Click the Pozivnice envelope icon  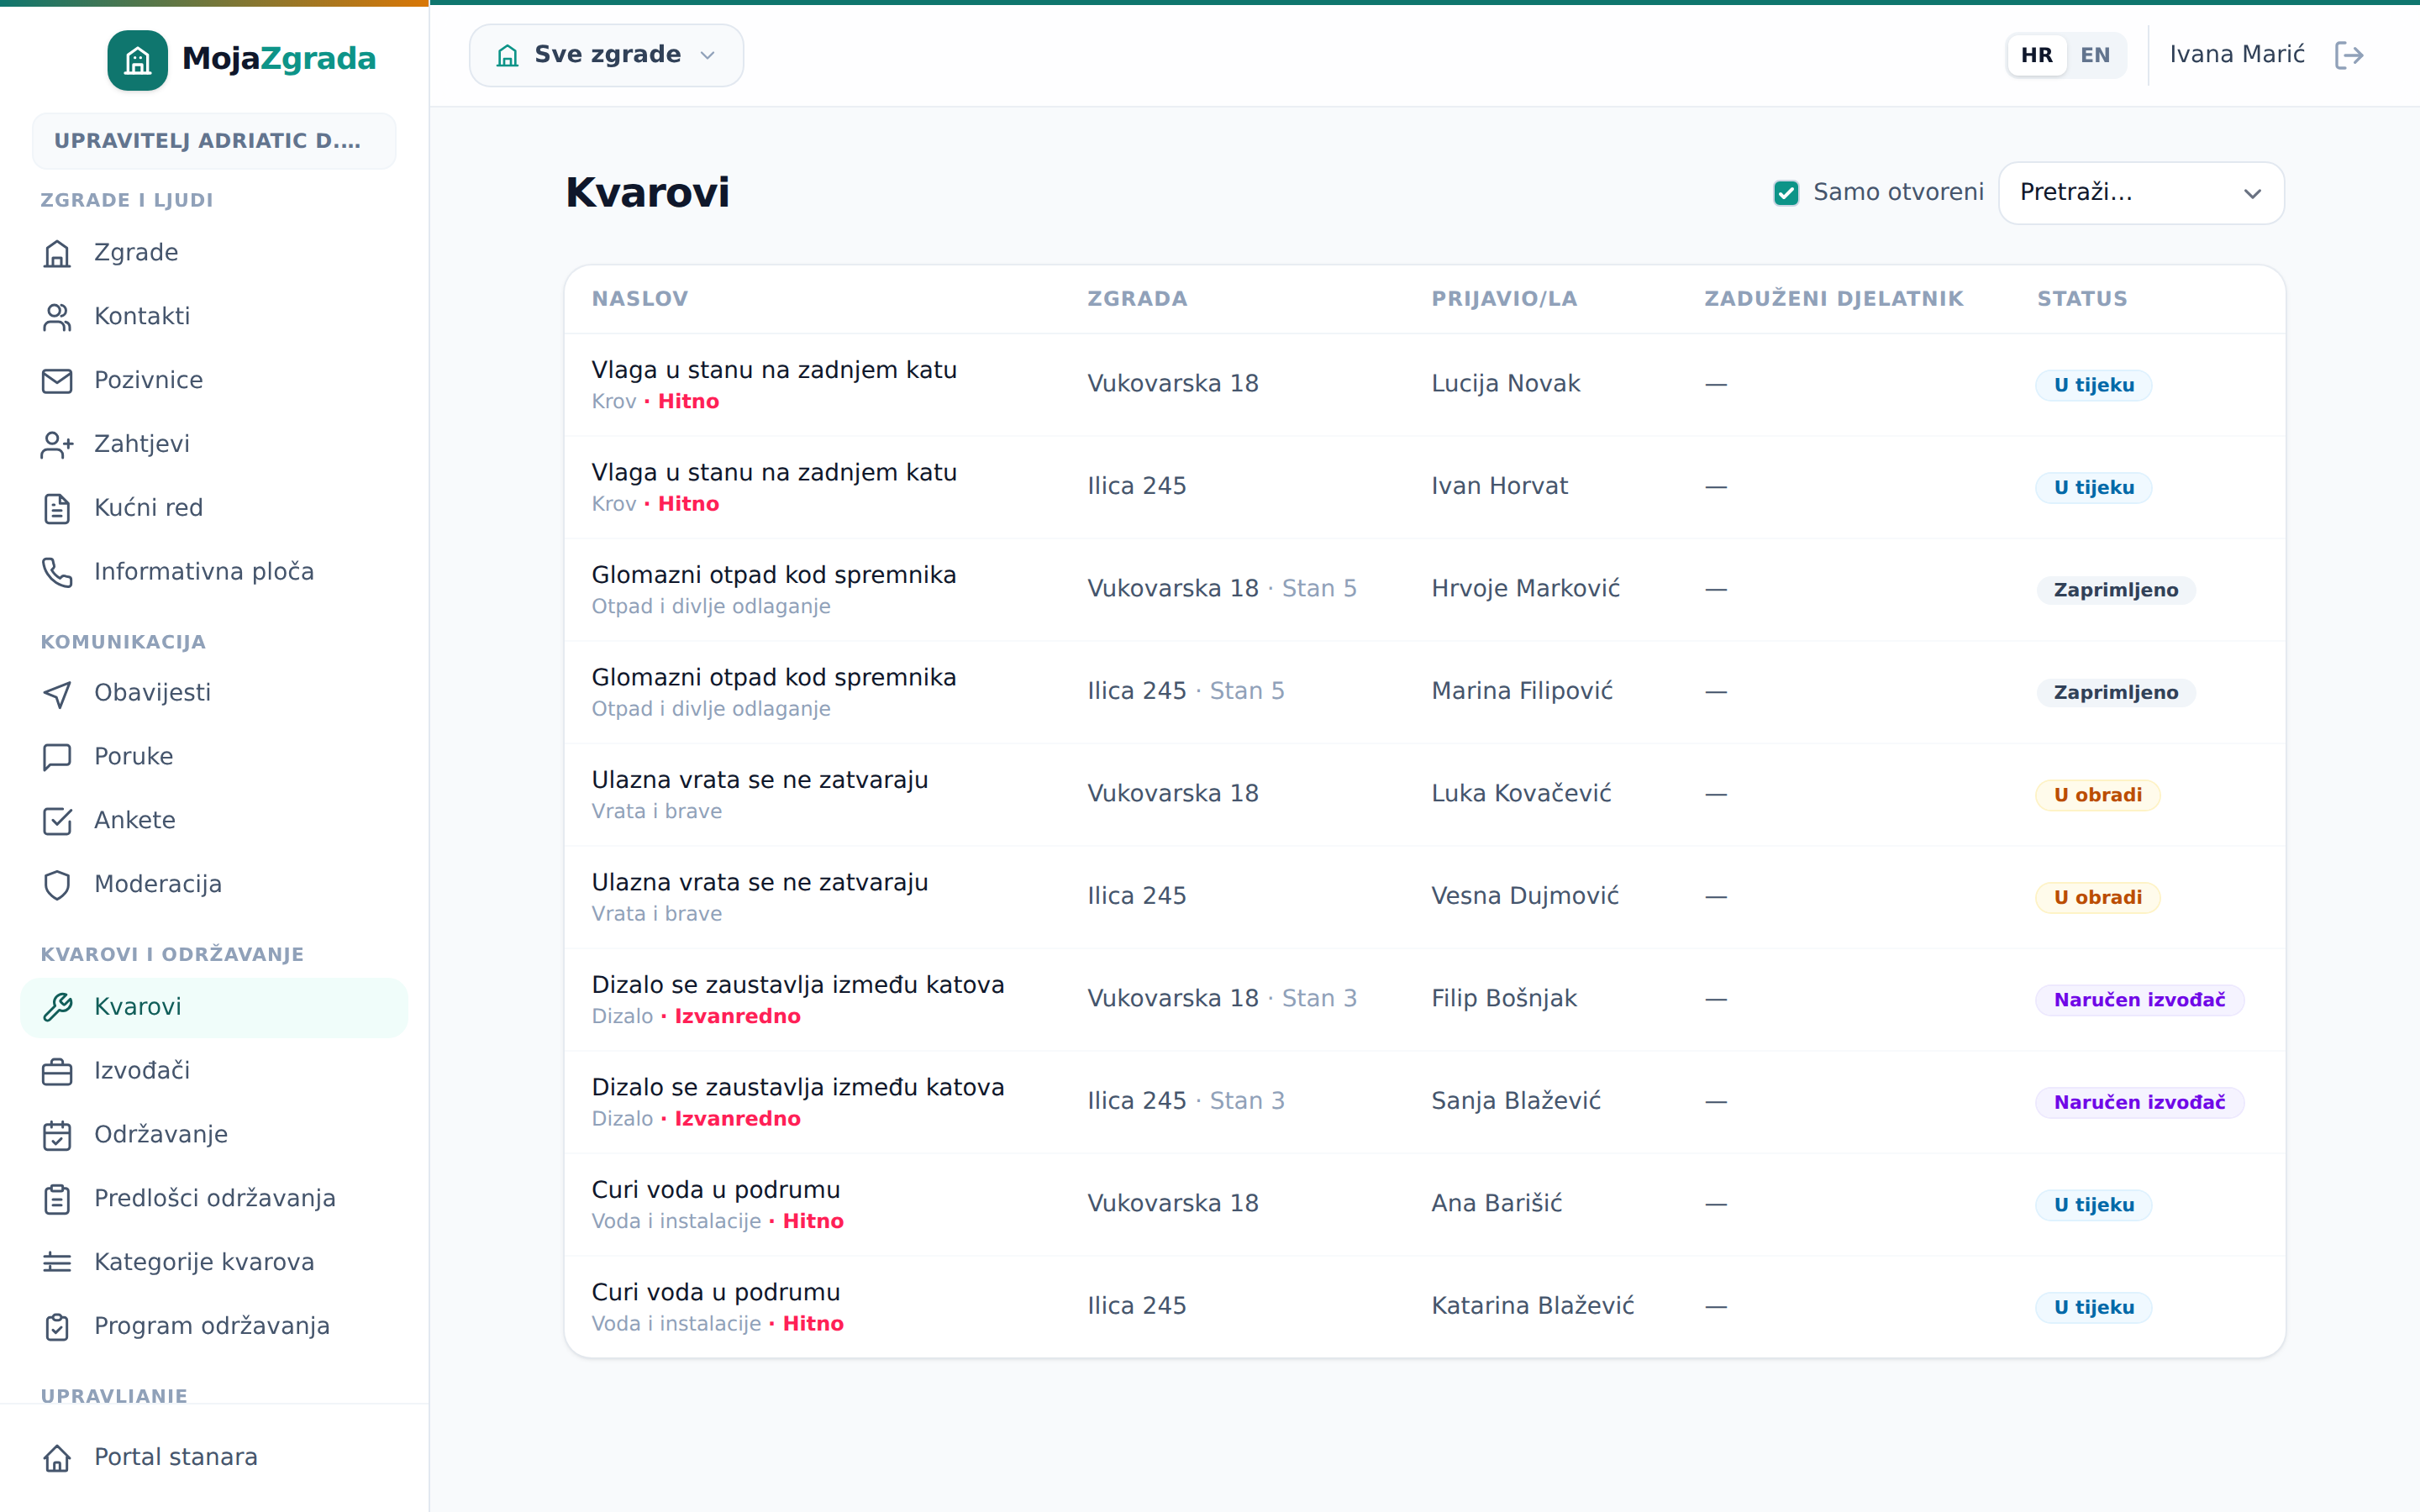57,381
